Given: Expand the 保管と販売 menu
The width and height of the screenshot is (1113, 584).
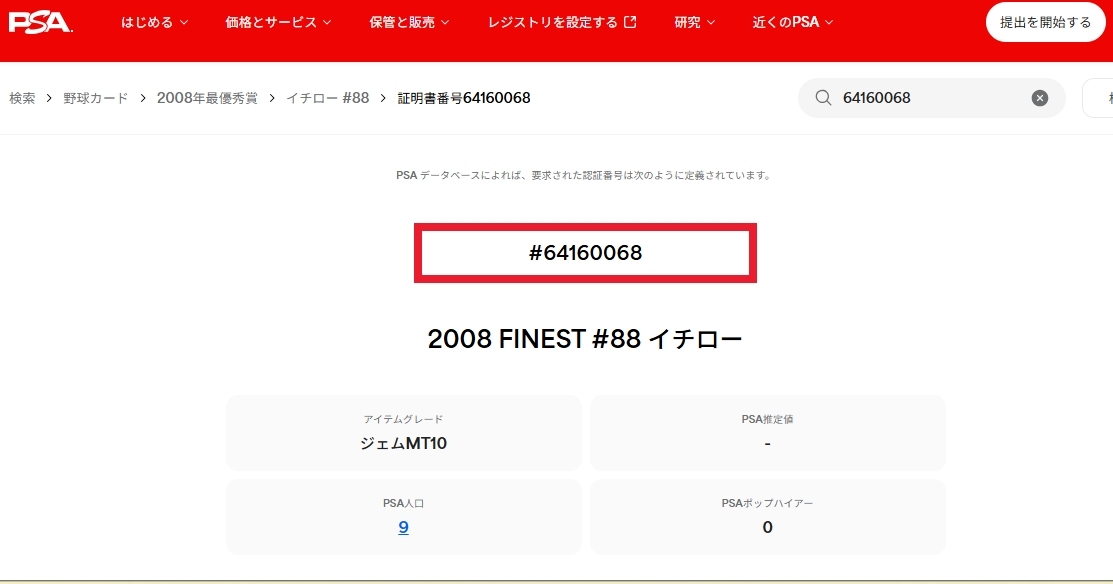Looking at the screenshot, I should (x=409, y=22).
